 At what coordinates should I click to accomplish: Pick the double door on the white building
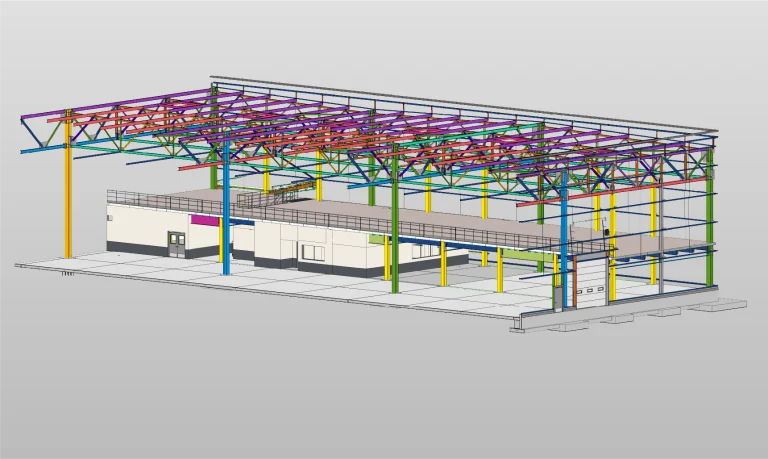point(177,244)
